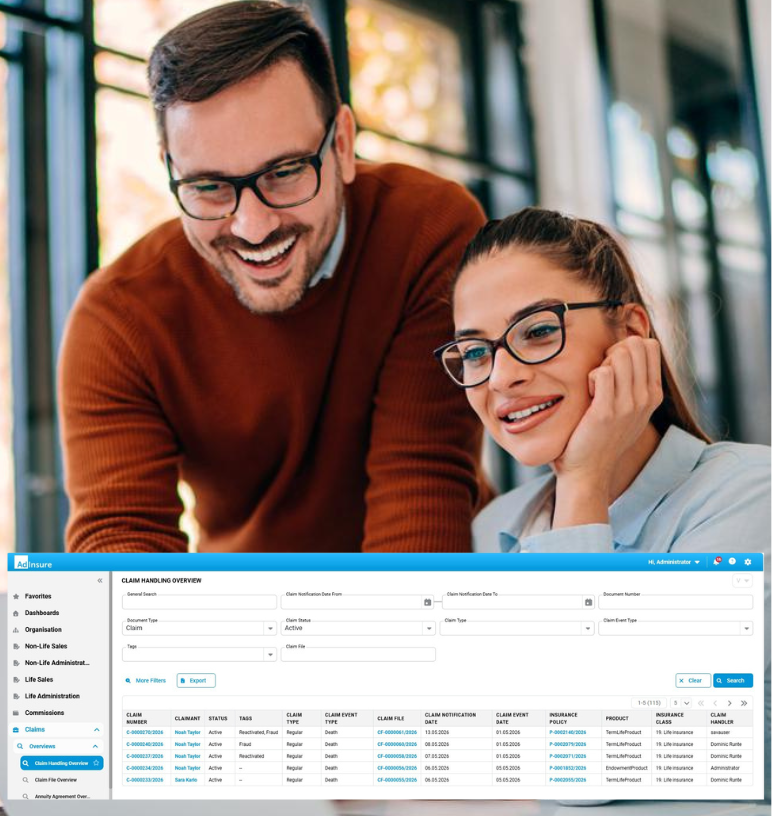Open the Claim Type dropdown

click(x=588, y=629)
